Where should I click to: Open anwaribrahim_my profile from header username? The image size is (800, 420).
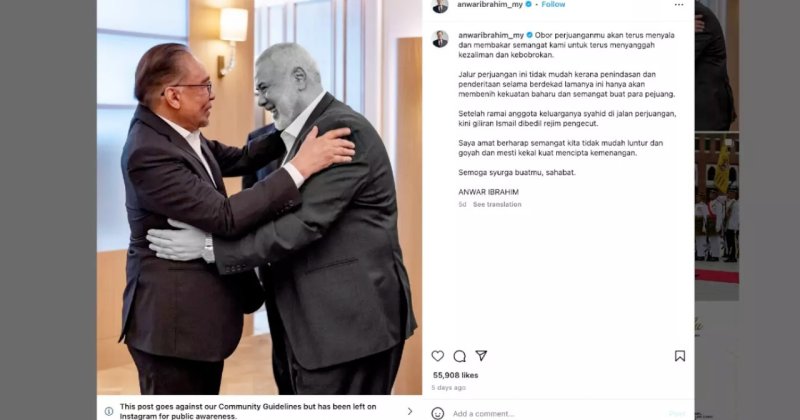(x=490, y=5)
